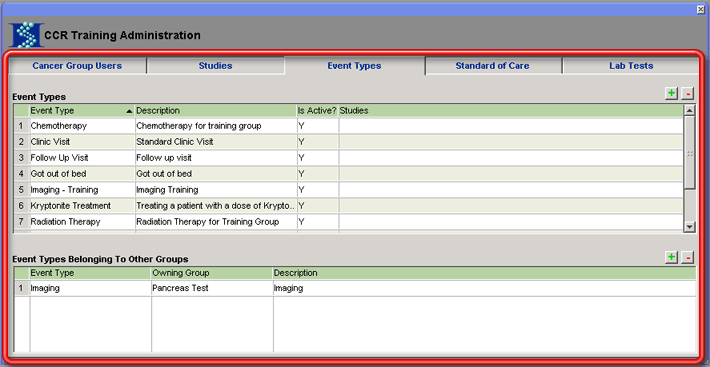The height and width of the screenshot is (367, 710).
Task: Select the Follow Up Visit event type
Action: tap(82, 158)
